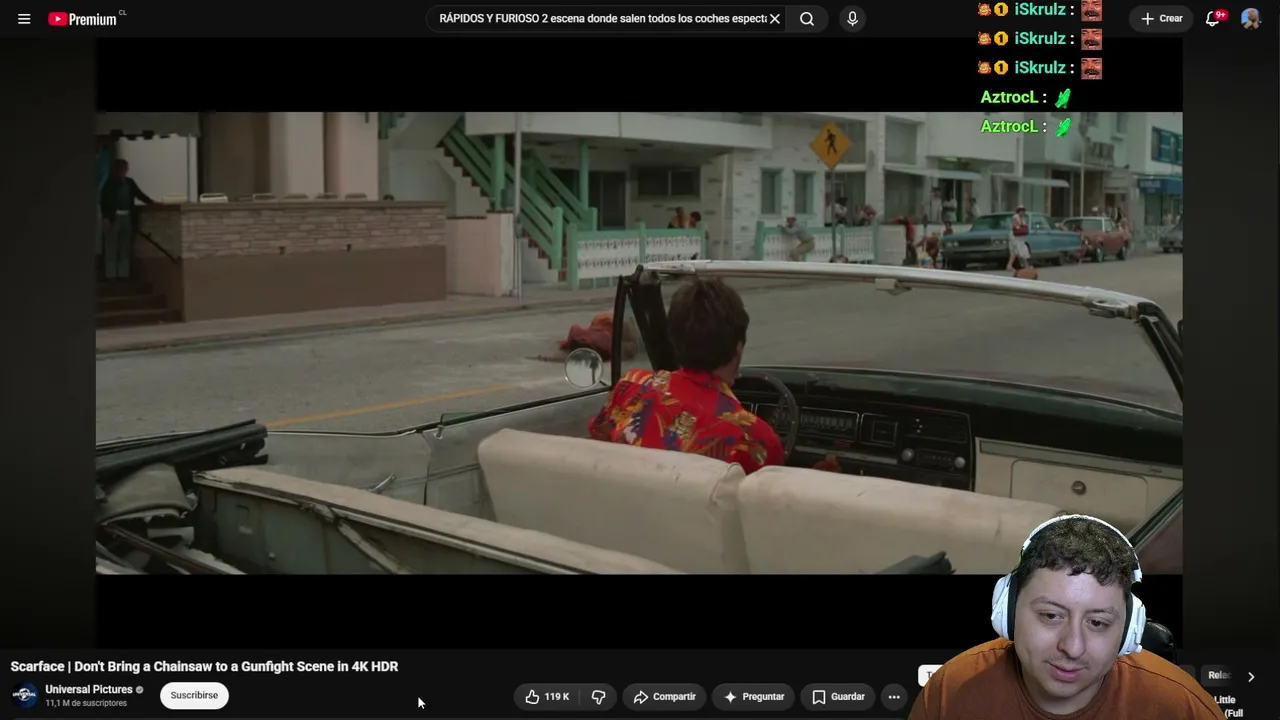The image size is (1280, 720).
Task: Open the notifications bell
Action: coord(1213,19)
